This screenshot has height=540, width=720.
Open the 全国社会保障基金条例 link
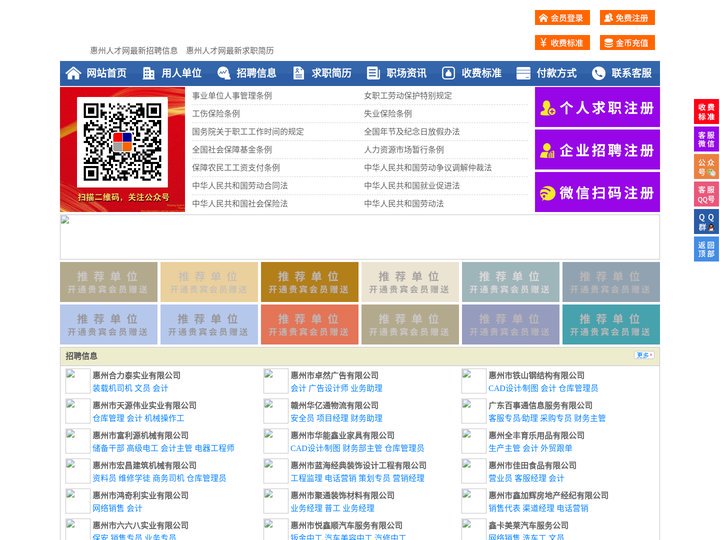[x=232, y=149]
